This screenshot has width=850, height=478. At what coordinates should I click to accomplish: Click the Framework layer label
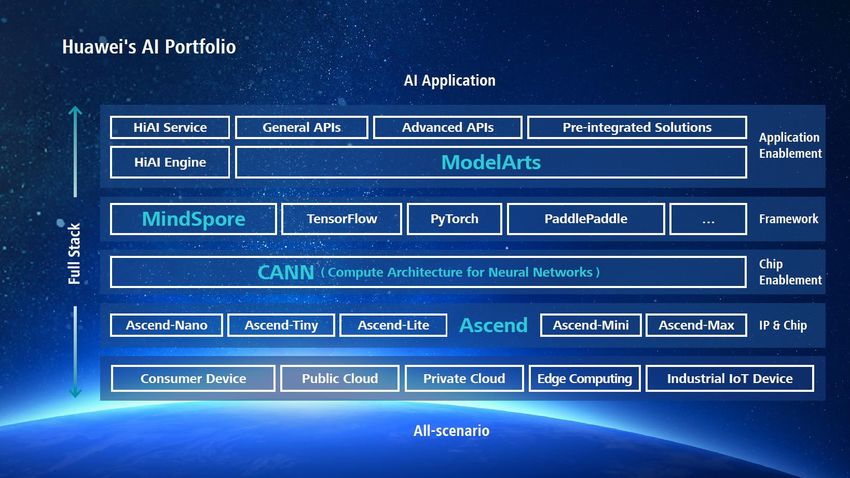point(788,219)
